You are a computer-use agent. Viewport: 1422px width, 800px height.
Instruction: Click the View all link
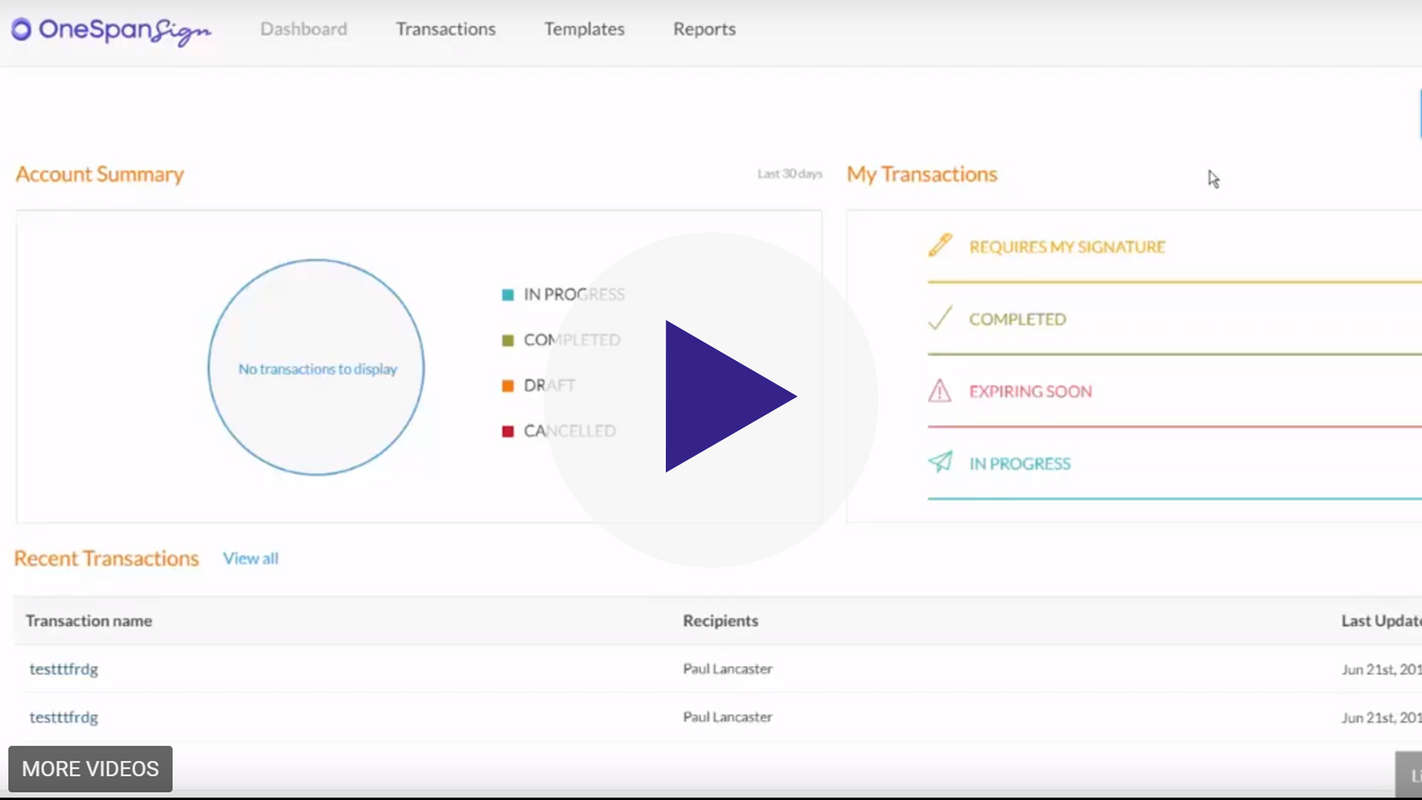click(250, 558)
